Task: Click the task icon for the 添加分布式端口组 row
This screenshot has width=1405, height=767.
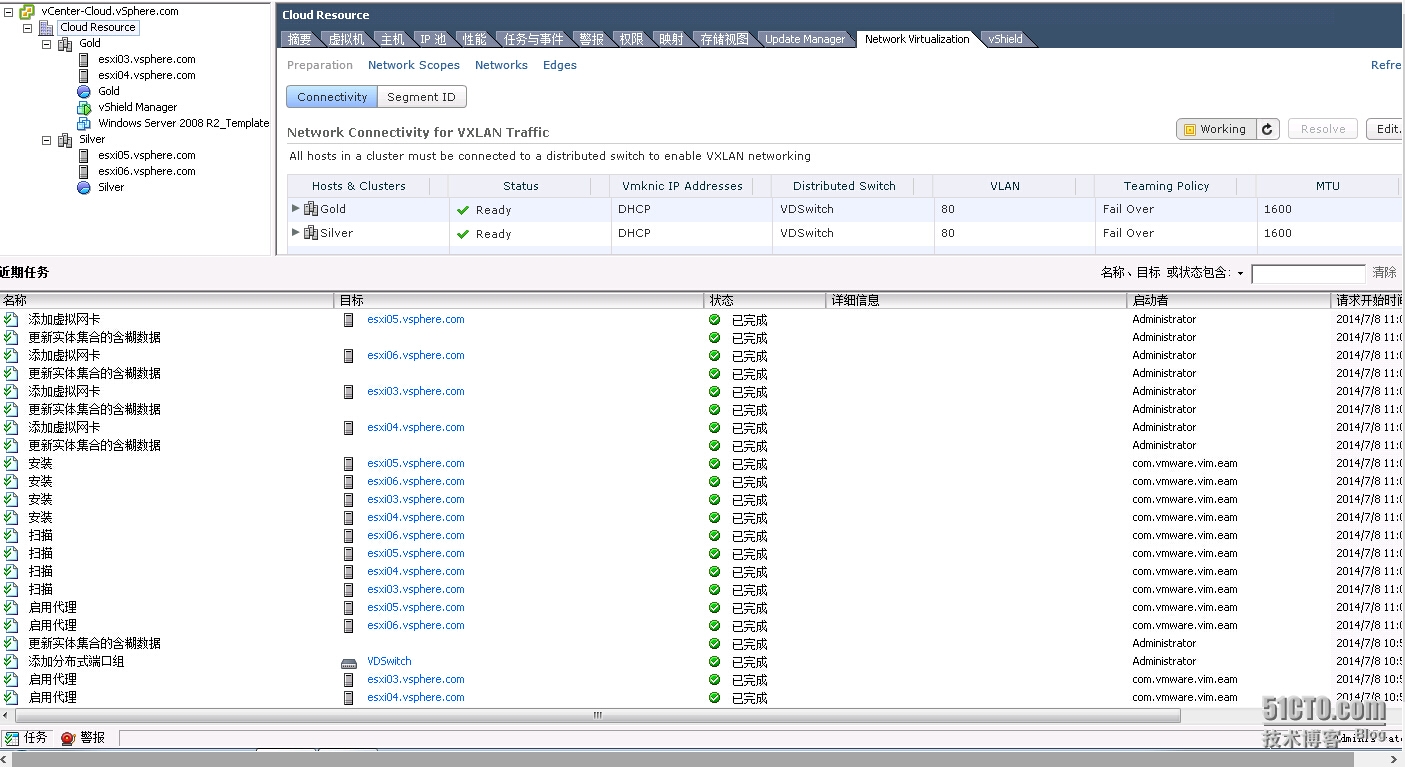Action: [11, 662]
